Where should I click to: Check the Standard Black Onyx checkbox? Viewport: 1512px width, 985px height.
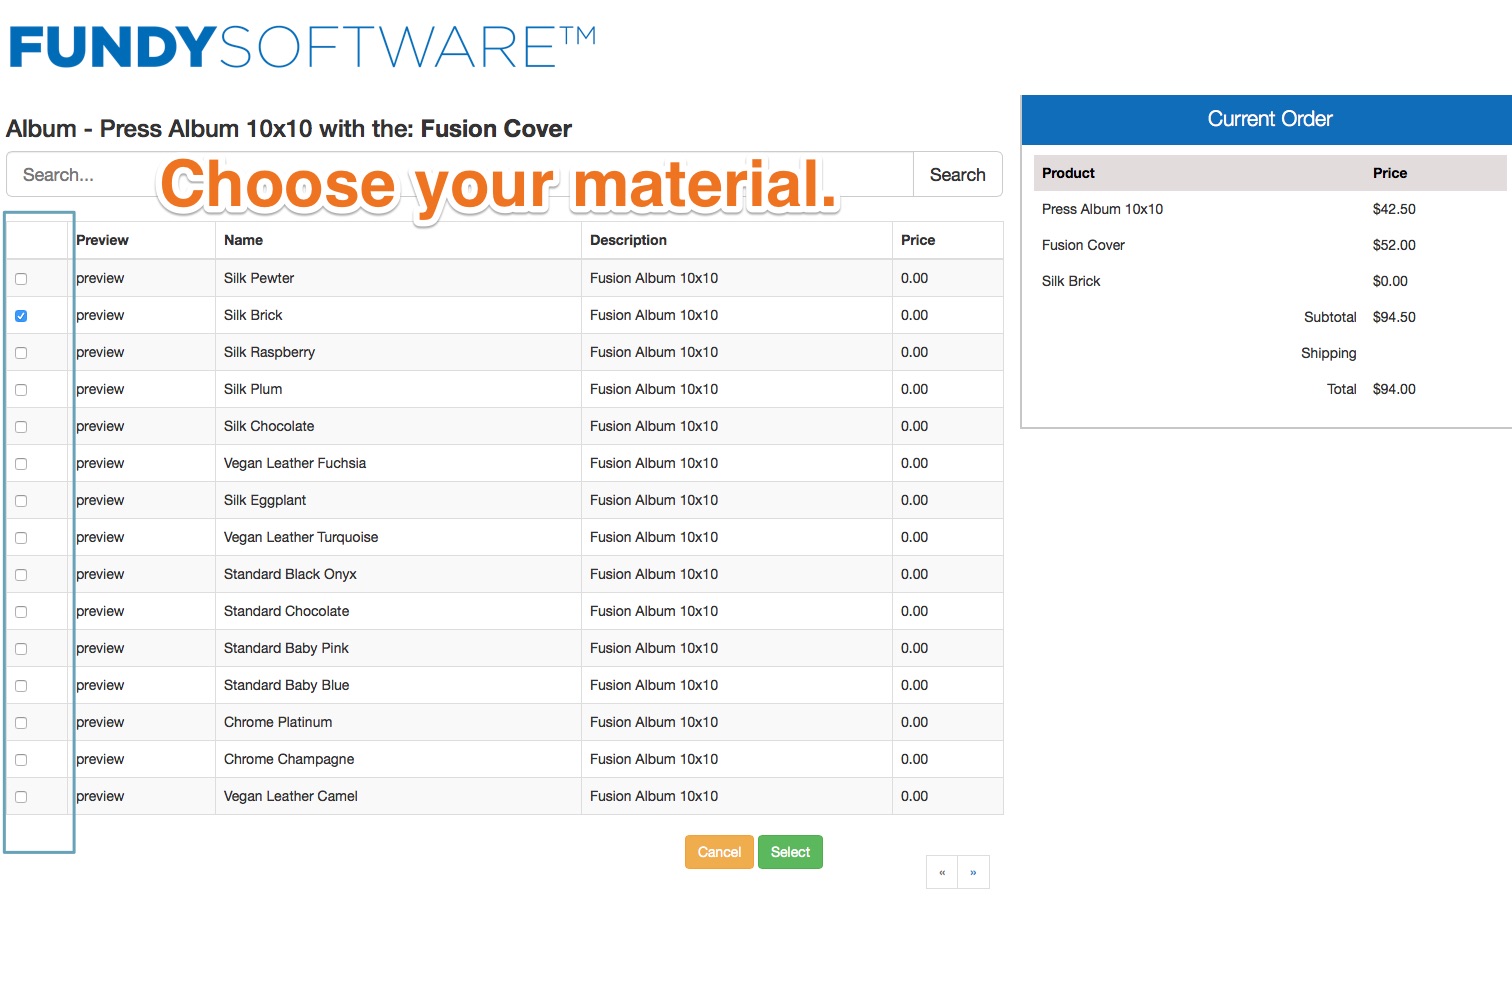pos(21,575)
